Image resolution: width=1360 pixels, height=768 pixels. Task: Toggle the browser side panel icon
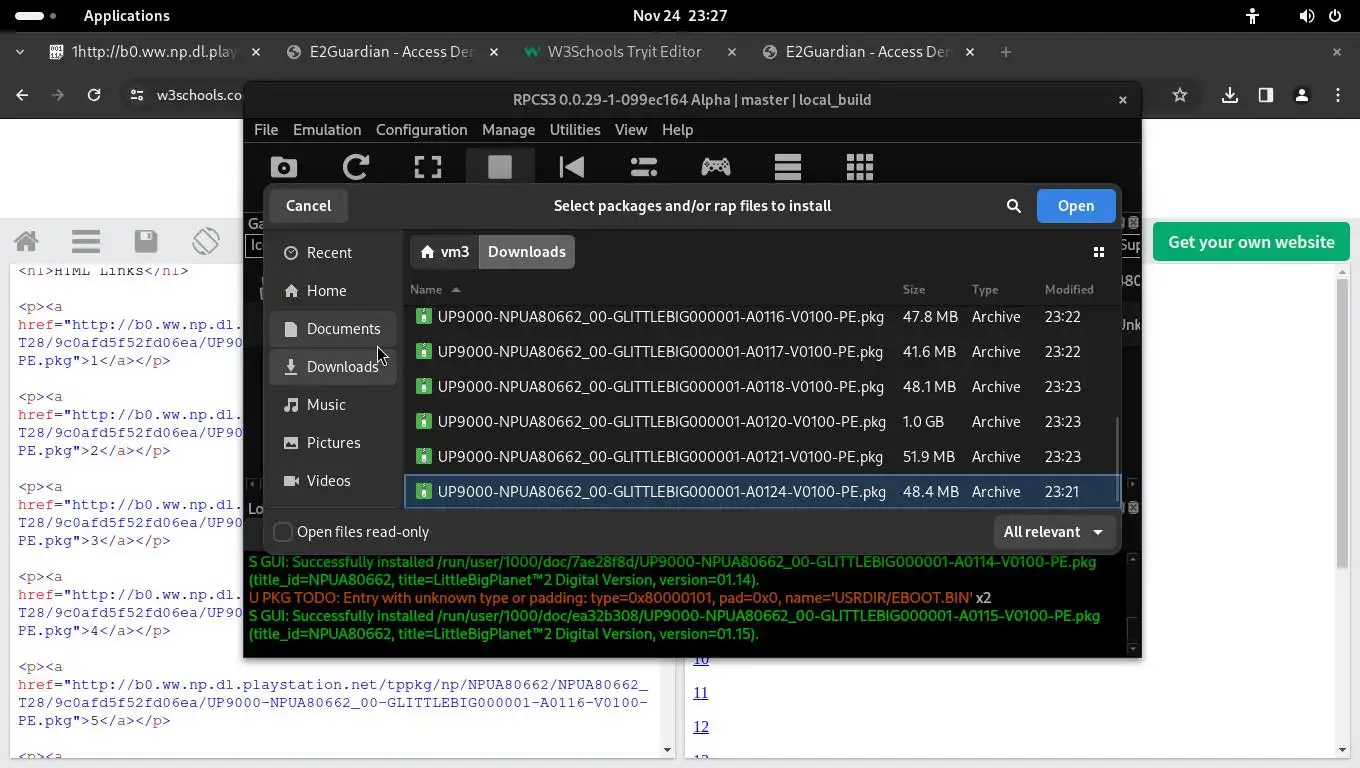click(x=1266, y=95)
